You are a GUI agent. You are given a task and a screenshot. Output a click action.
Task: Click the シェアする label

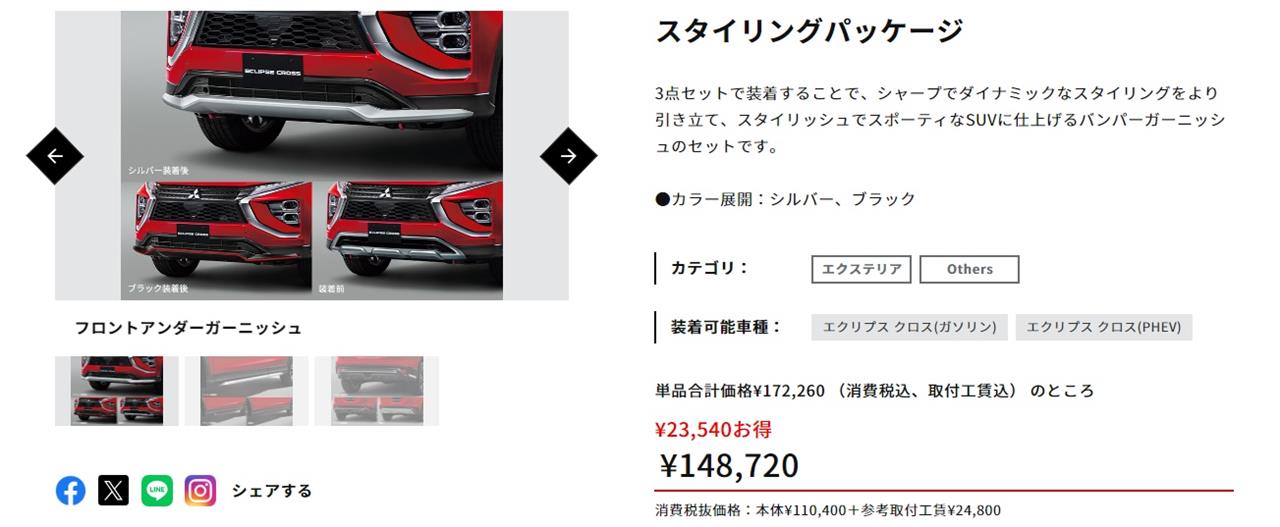click(272, 491)
